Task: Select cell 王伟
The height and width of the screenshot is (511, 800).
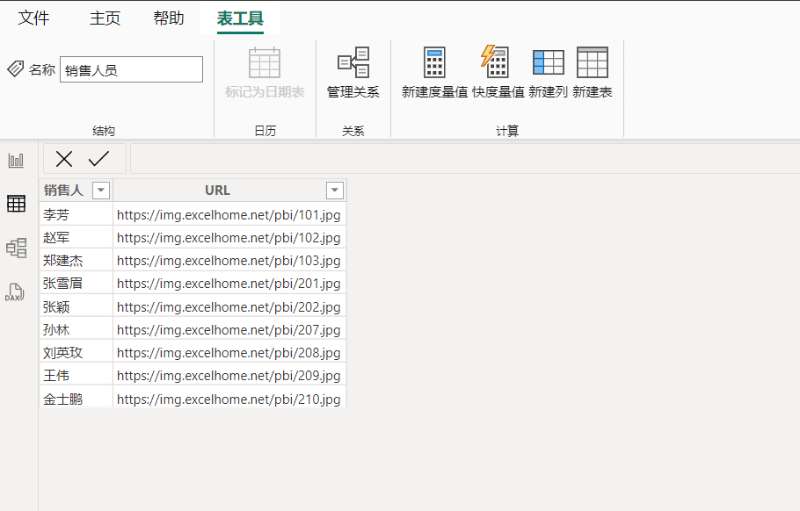Action: [x=76, y=375]
